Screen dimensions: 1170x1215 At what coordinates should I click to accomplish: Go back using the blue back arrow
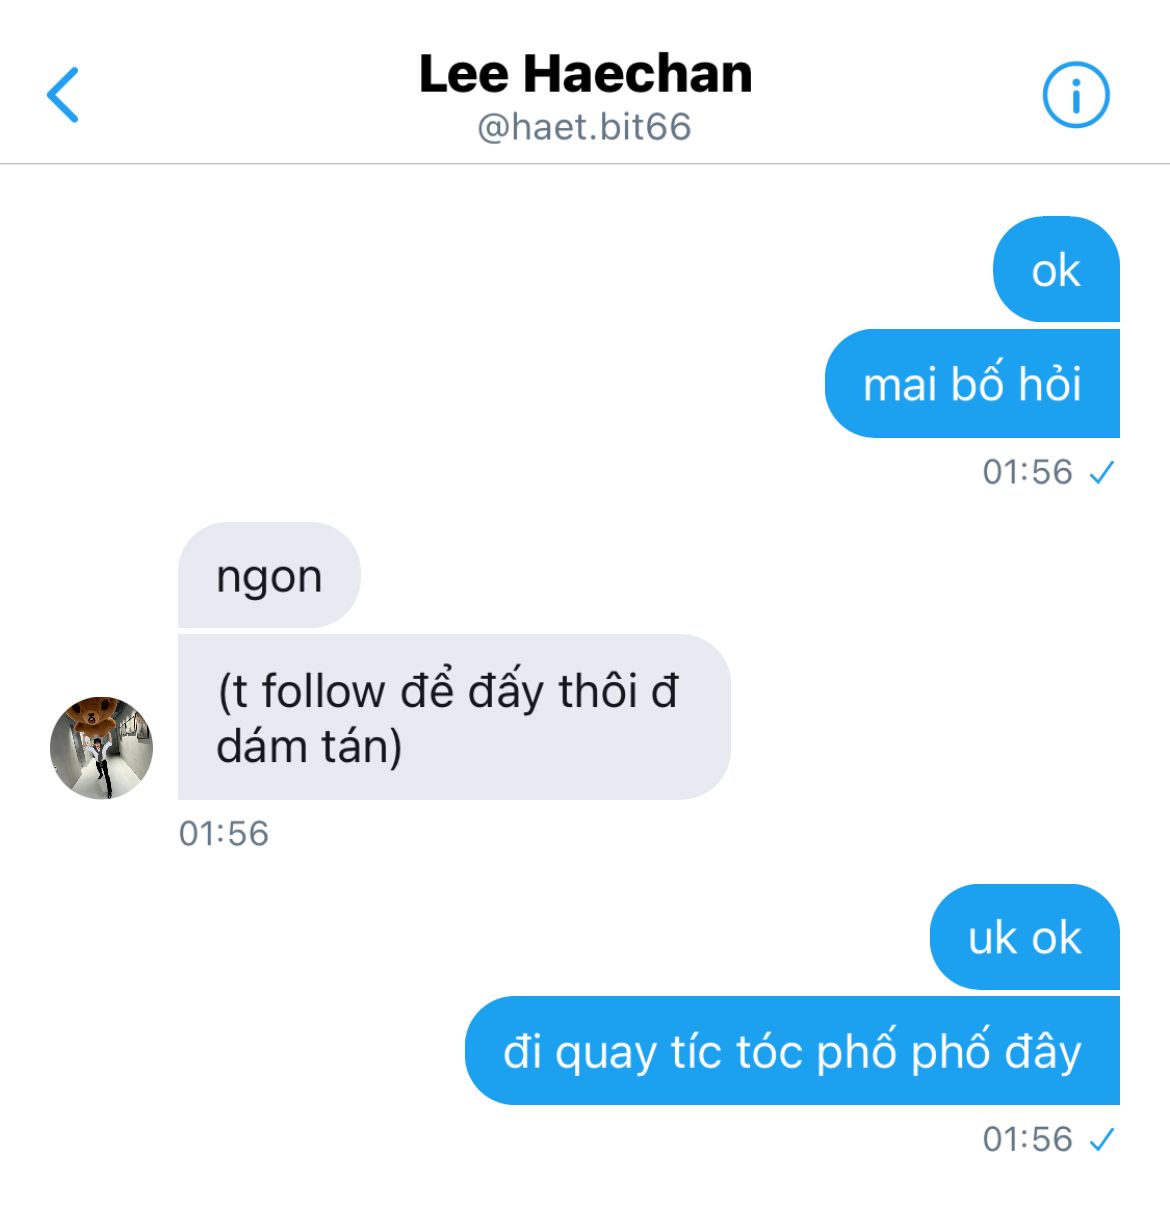click(63, 95)
